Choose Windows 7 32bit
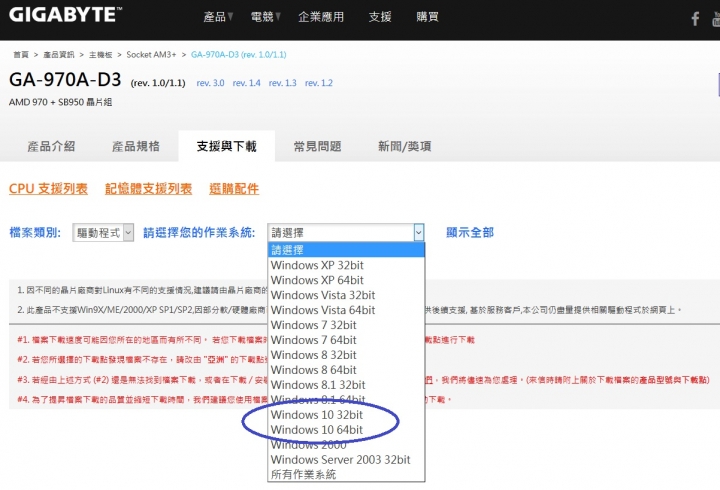The width and height of the screenshot is (720, 490). click(x=346, y=325)
